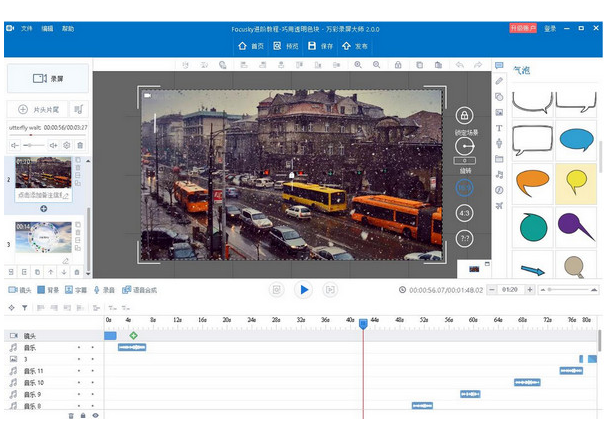Play the timeline preview

tap(304, 290)
